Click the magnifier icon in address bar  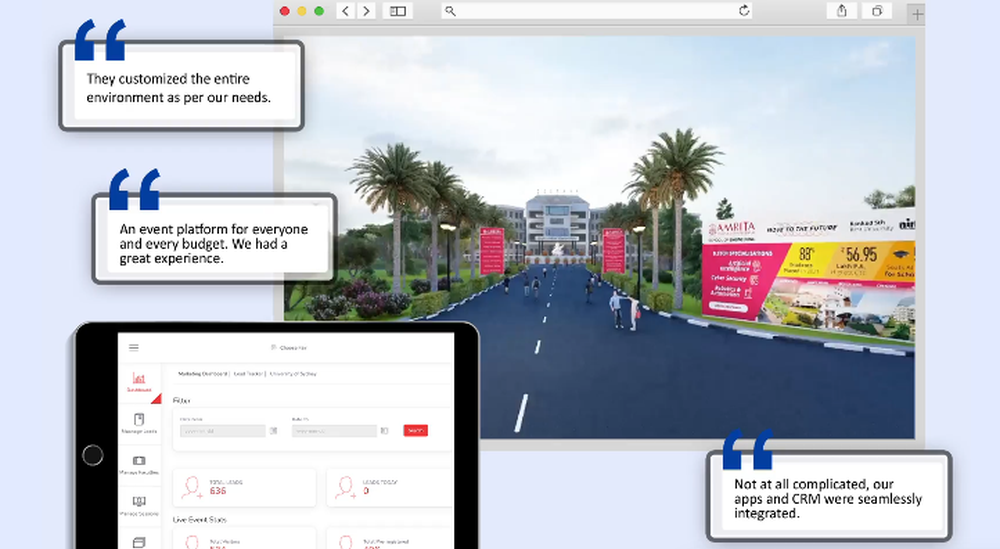(x=450, y=11)
